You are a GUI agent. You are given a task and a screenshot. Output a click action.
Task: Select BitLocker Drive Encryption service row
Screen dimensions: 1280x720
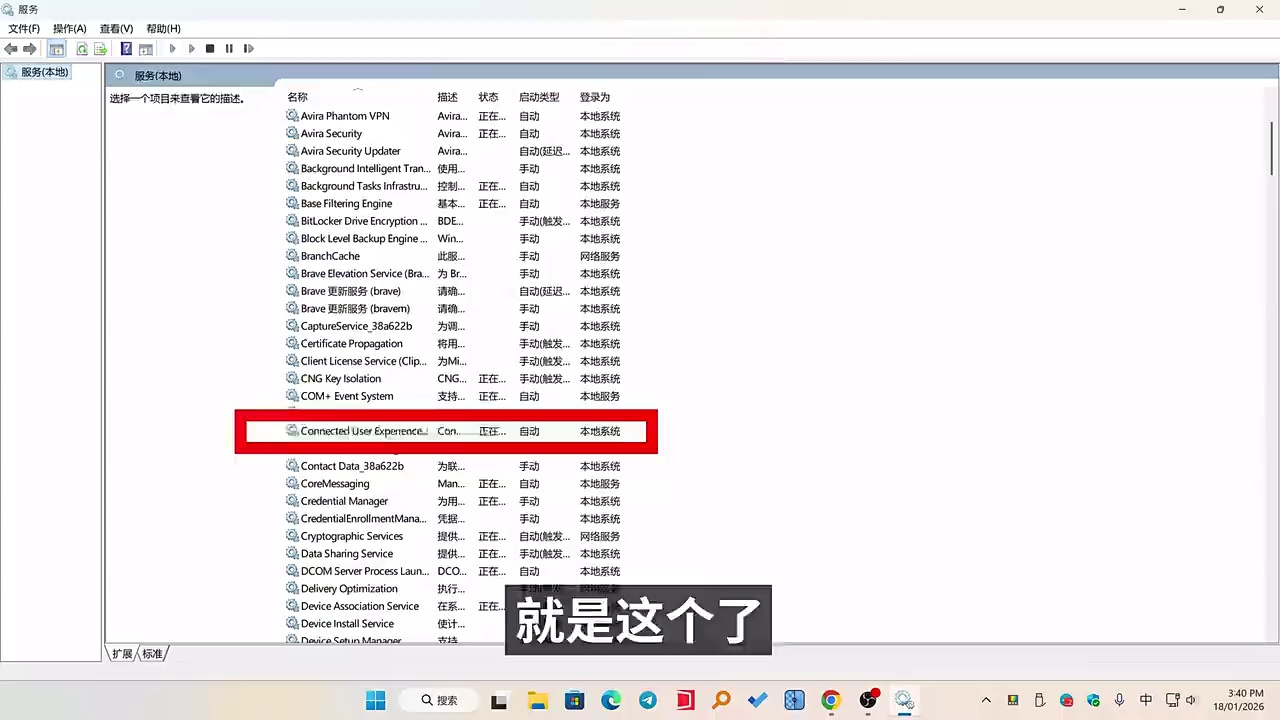click(x=453, y=221)
